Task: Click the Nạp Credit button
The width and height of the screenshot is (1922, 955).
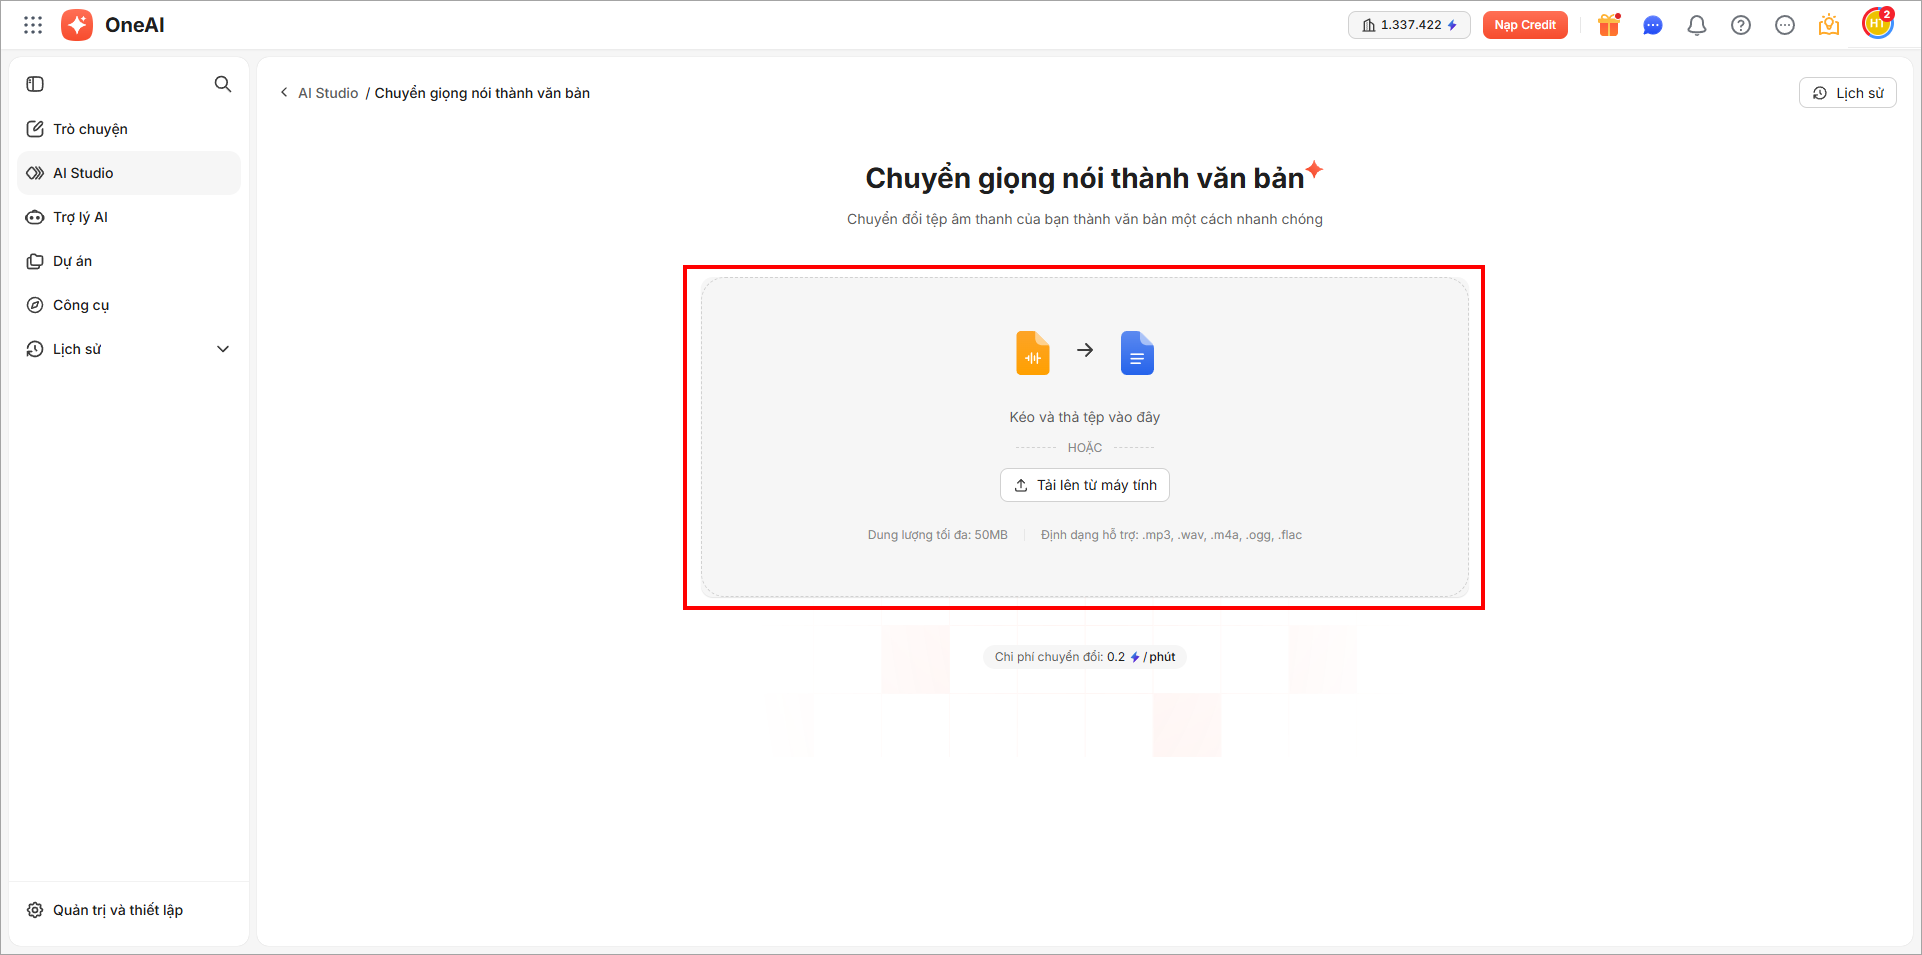Action: pos(1525,25)
